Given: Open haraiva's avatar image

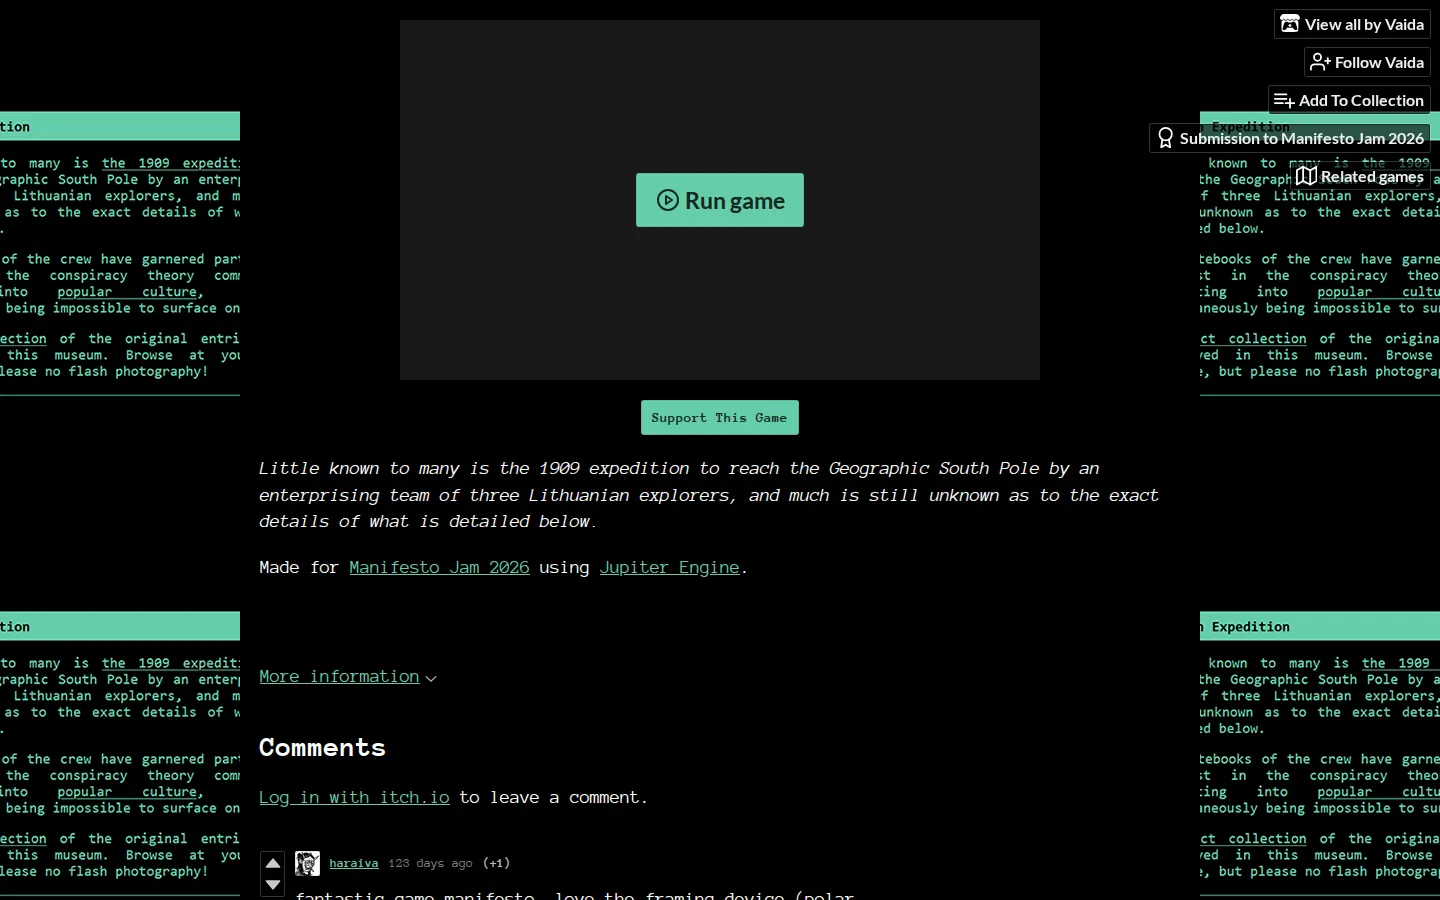Looking at the screenshot, I should coord(308,863).
